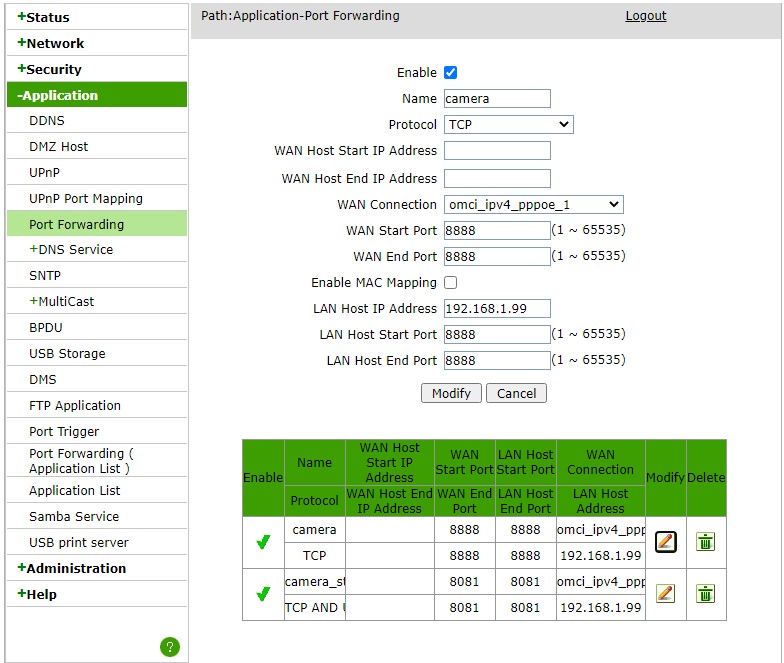This screenshot has height=663, width=784.
Task: Click the WAN Host End IP Address field
Action: tap(498, 178)
